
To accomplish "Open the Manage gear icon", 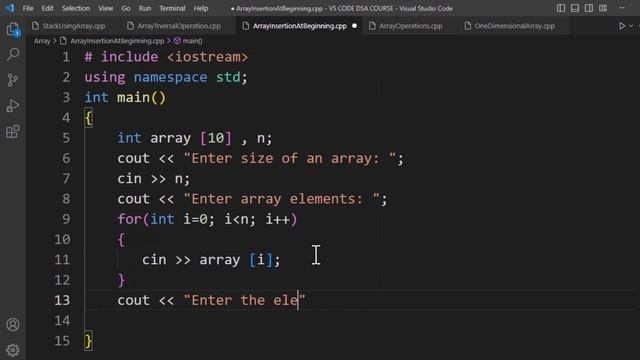I will pyautogui.click(x=13, y=350).
